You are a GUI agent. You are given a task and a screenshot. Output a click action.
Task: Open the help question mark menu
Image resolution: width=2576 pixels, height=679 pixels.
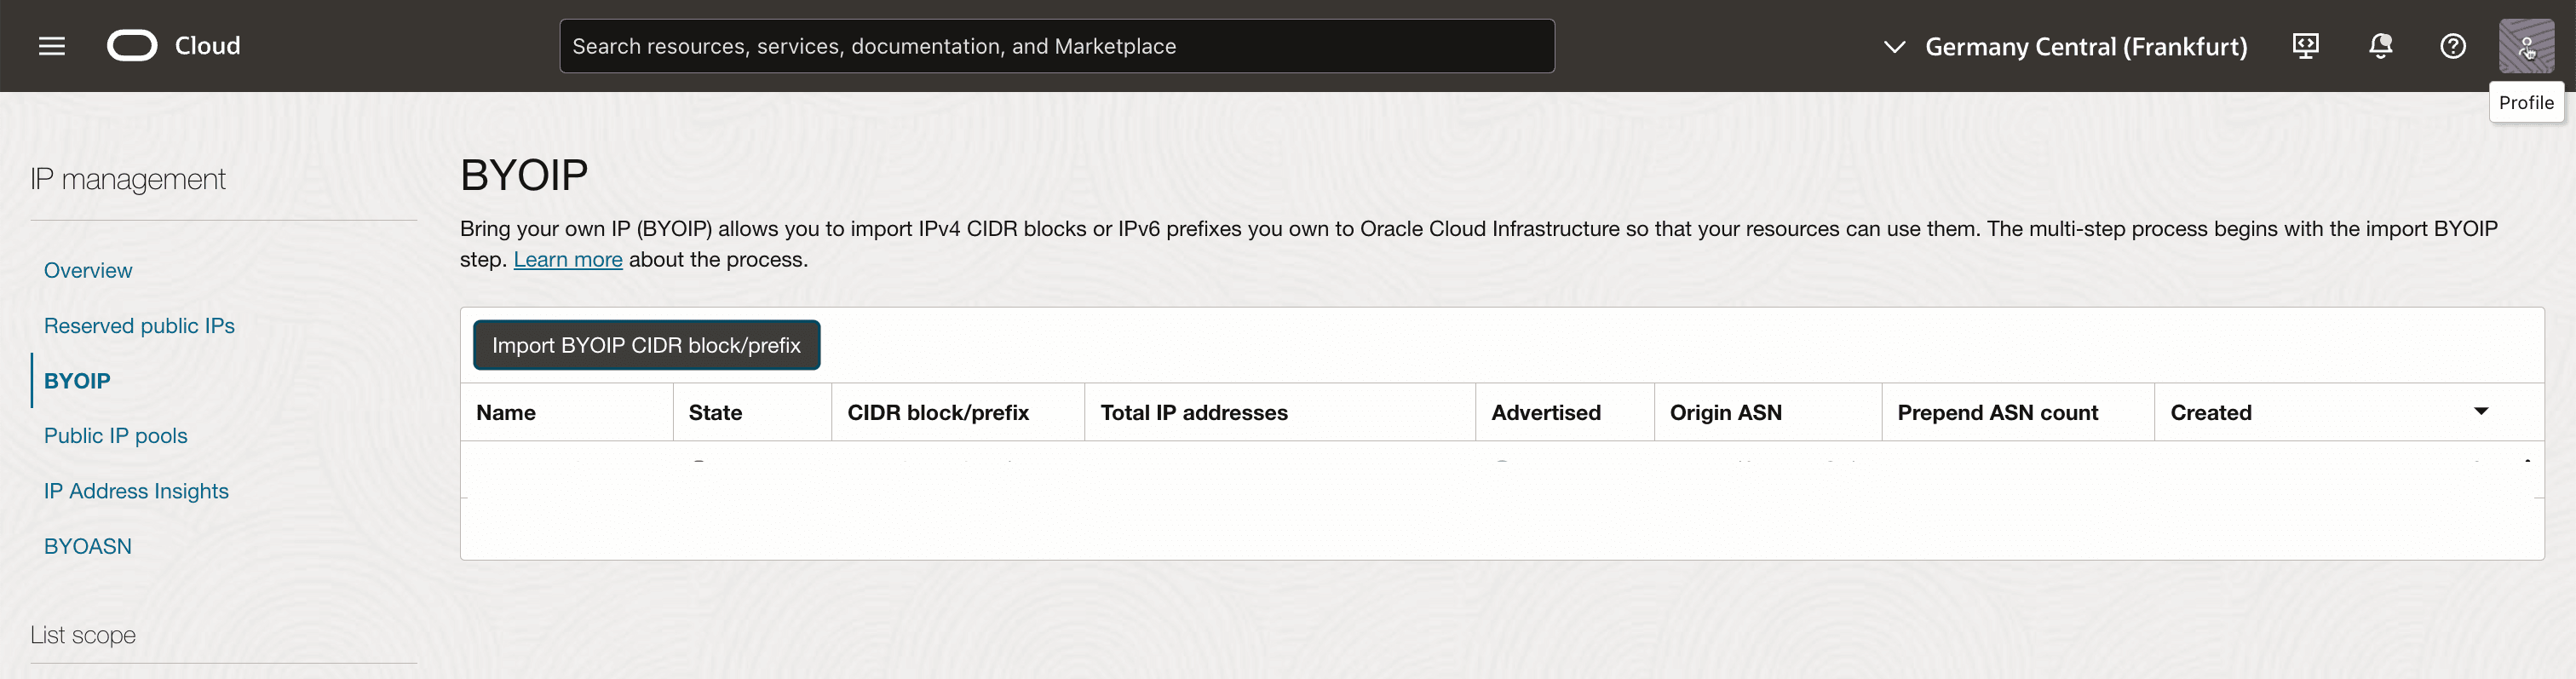coord(2452,46)
